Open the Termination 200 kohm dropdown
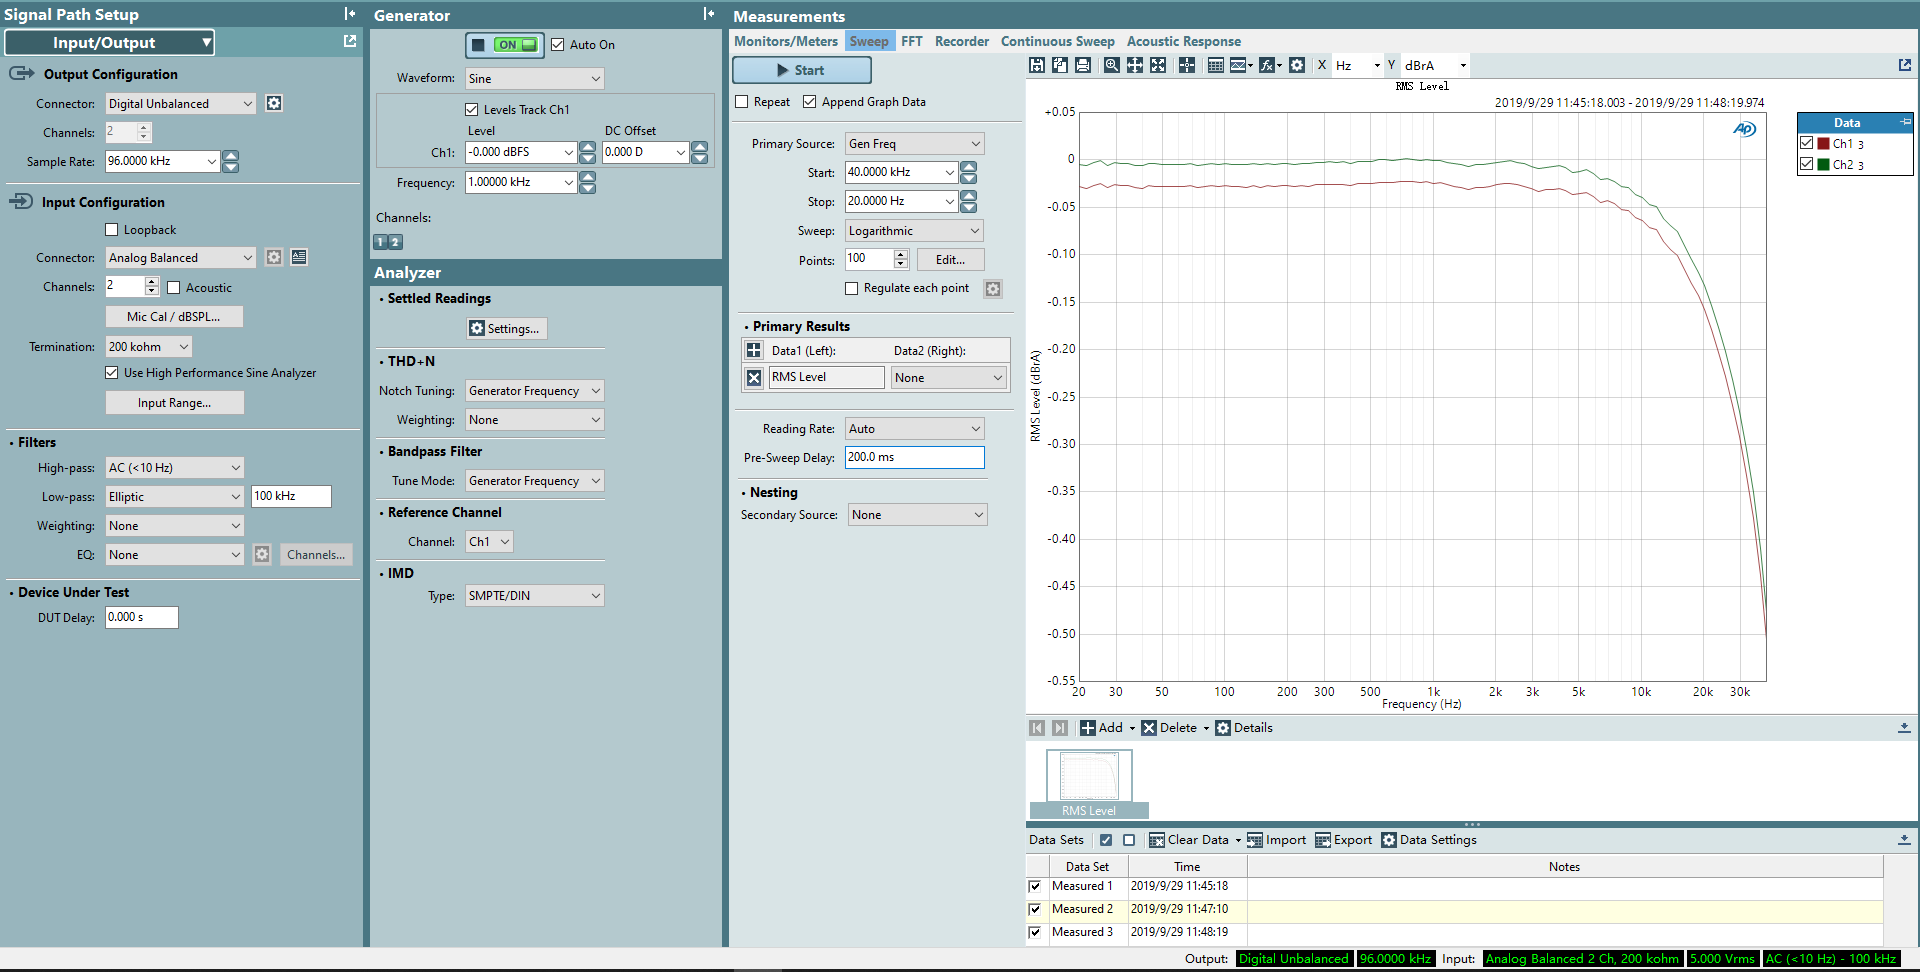 coord(148,347)
